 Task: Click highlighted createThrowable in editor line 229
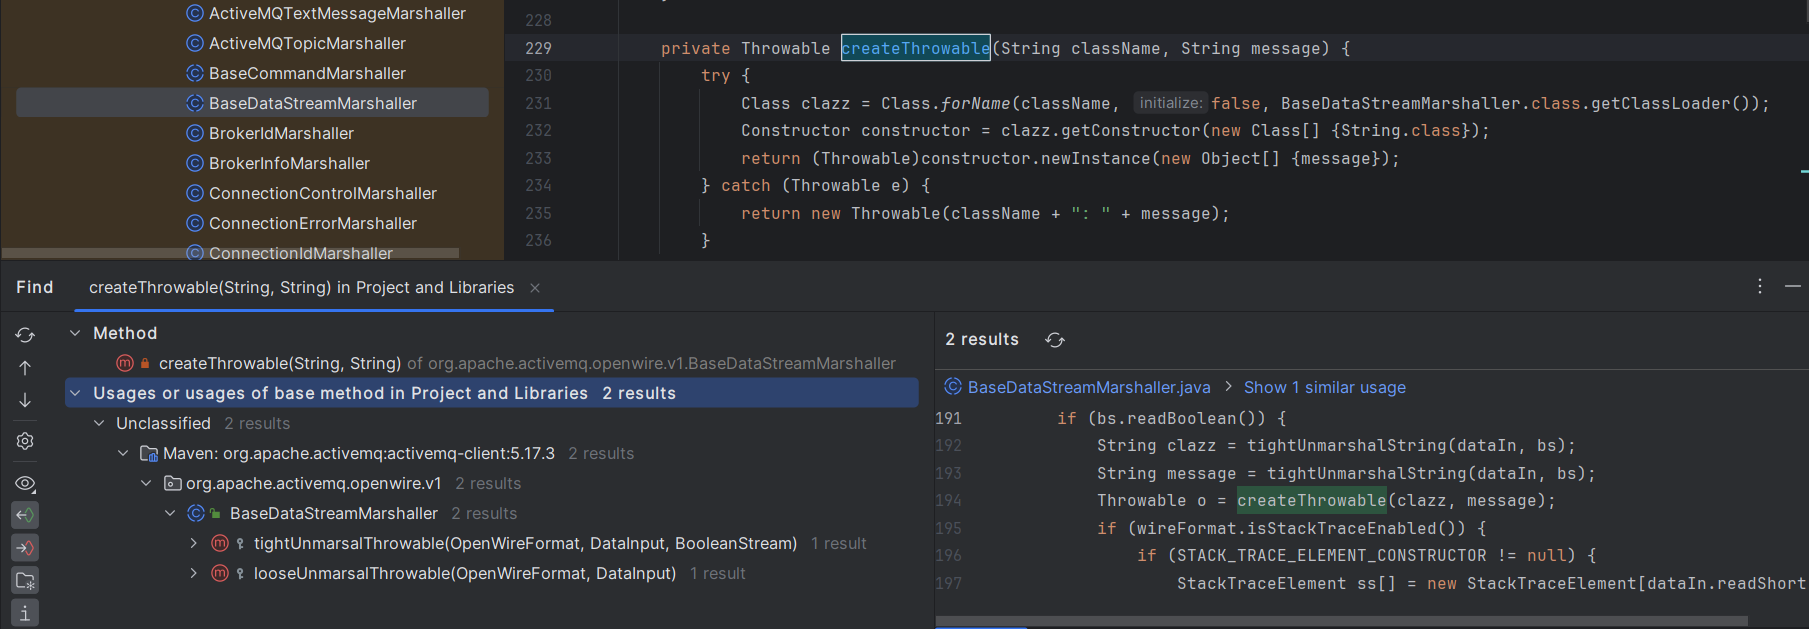pos(915,48)
